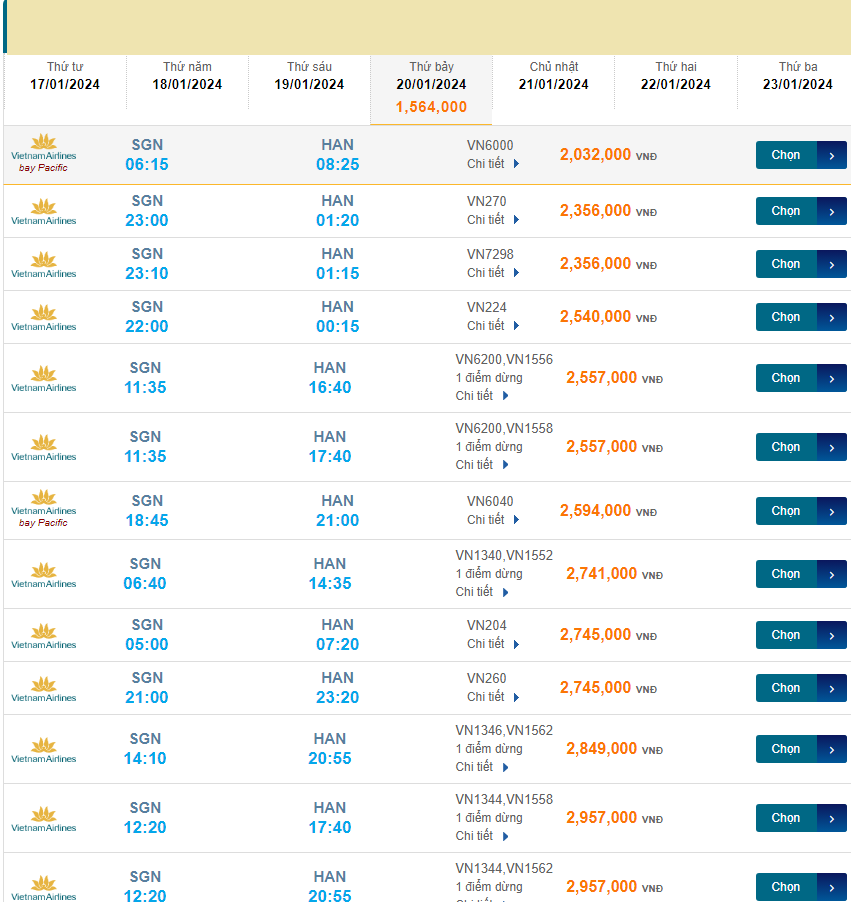This screenshot has height=902, width=851.
Task: Select the Chủ nhật 21/01/2024 date tab
Action: pos(553,76)
